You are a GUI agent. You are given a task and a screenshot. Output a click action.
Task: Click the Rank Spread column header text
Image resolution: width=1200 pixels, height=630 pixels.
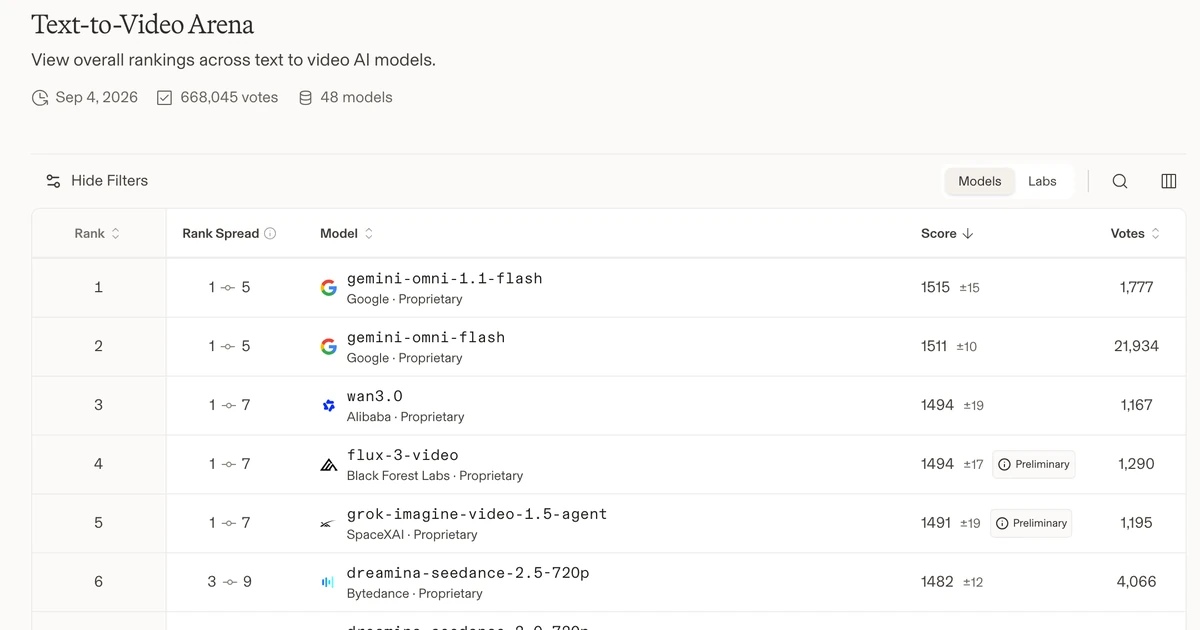coord(220,233)
